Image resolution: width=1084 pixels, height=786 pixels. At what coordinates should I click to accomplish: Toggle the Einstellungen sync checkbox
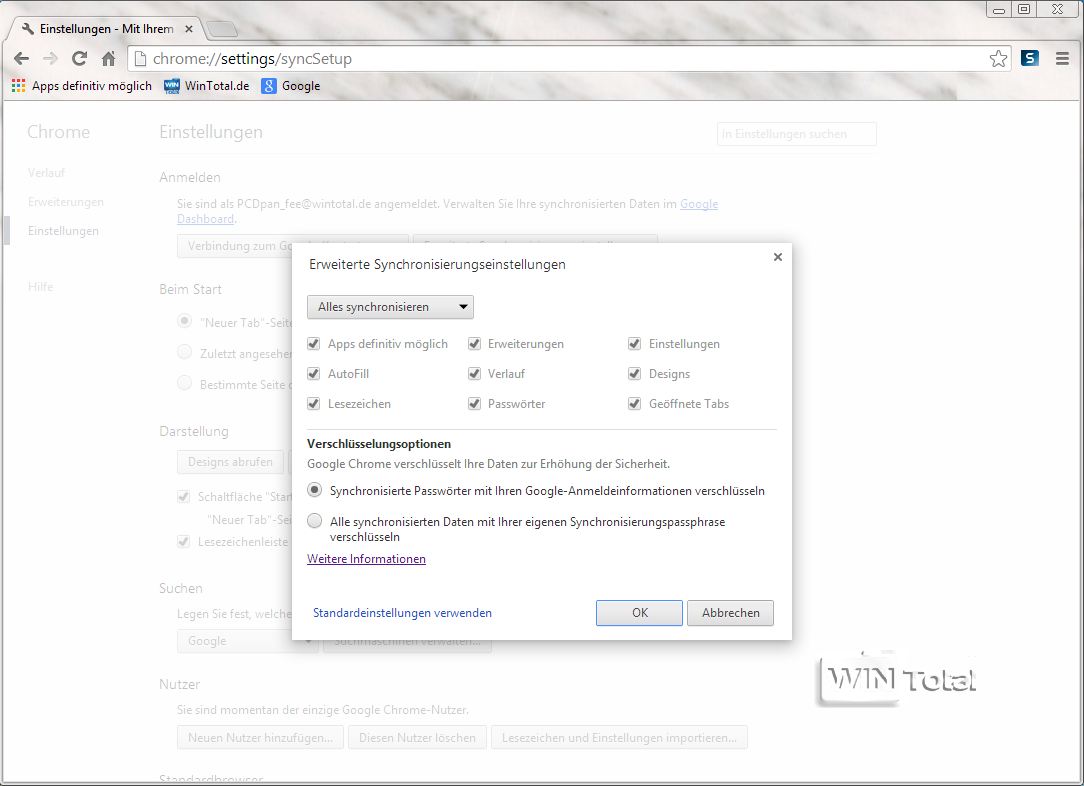[x=635, y=344]
